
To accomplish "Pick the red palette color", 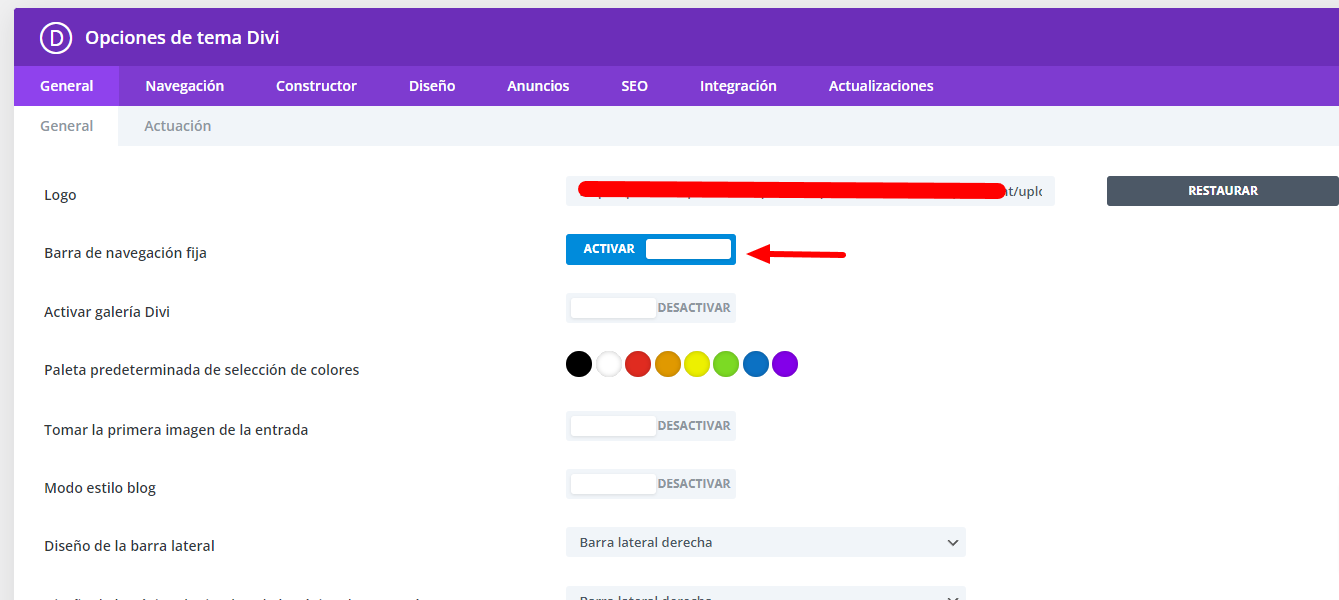I will [x=638, y=364].
